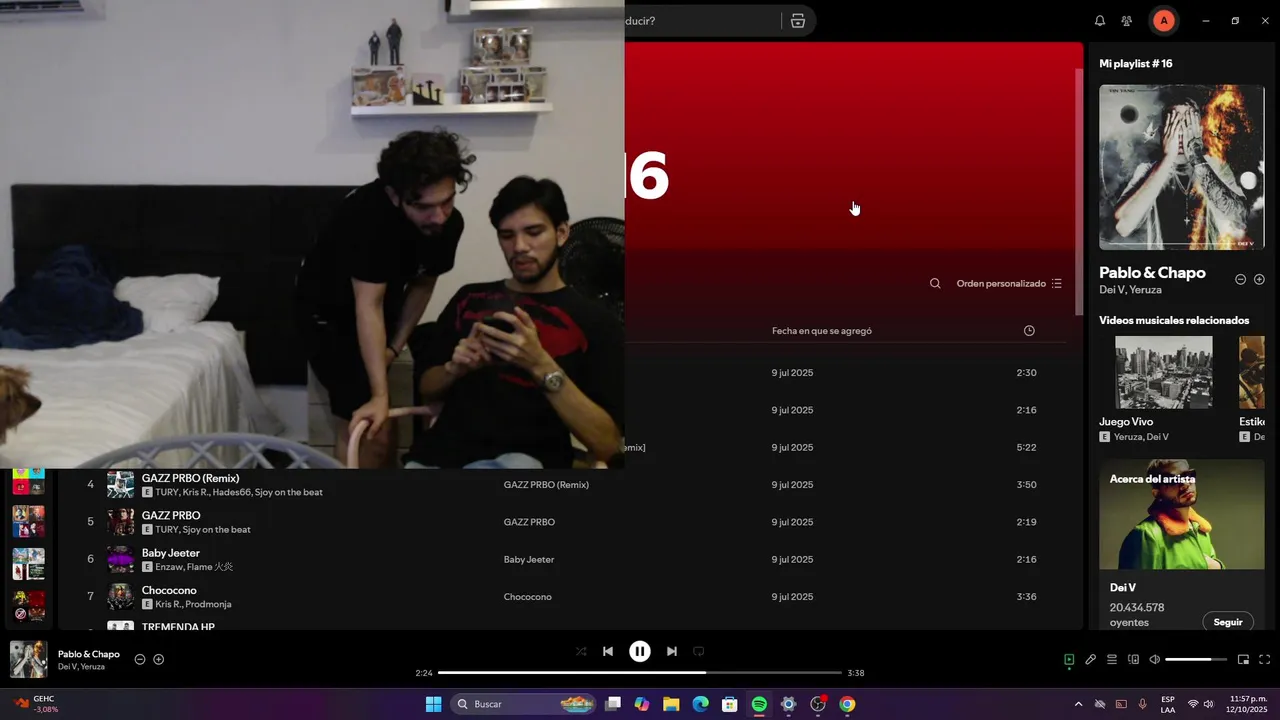Select track 7 Chocócono title
This screenshot has height=720, width=1280.
point(169,590)
